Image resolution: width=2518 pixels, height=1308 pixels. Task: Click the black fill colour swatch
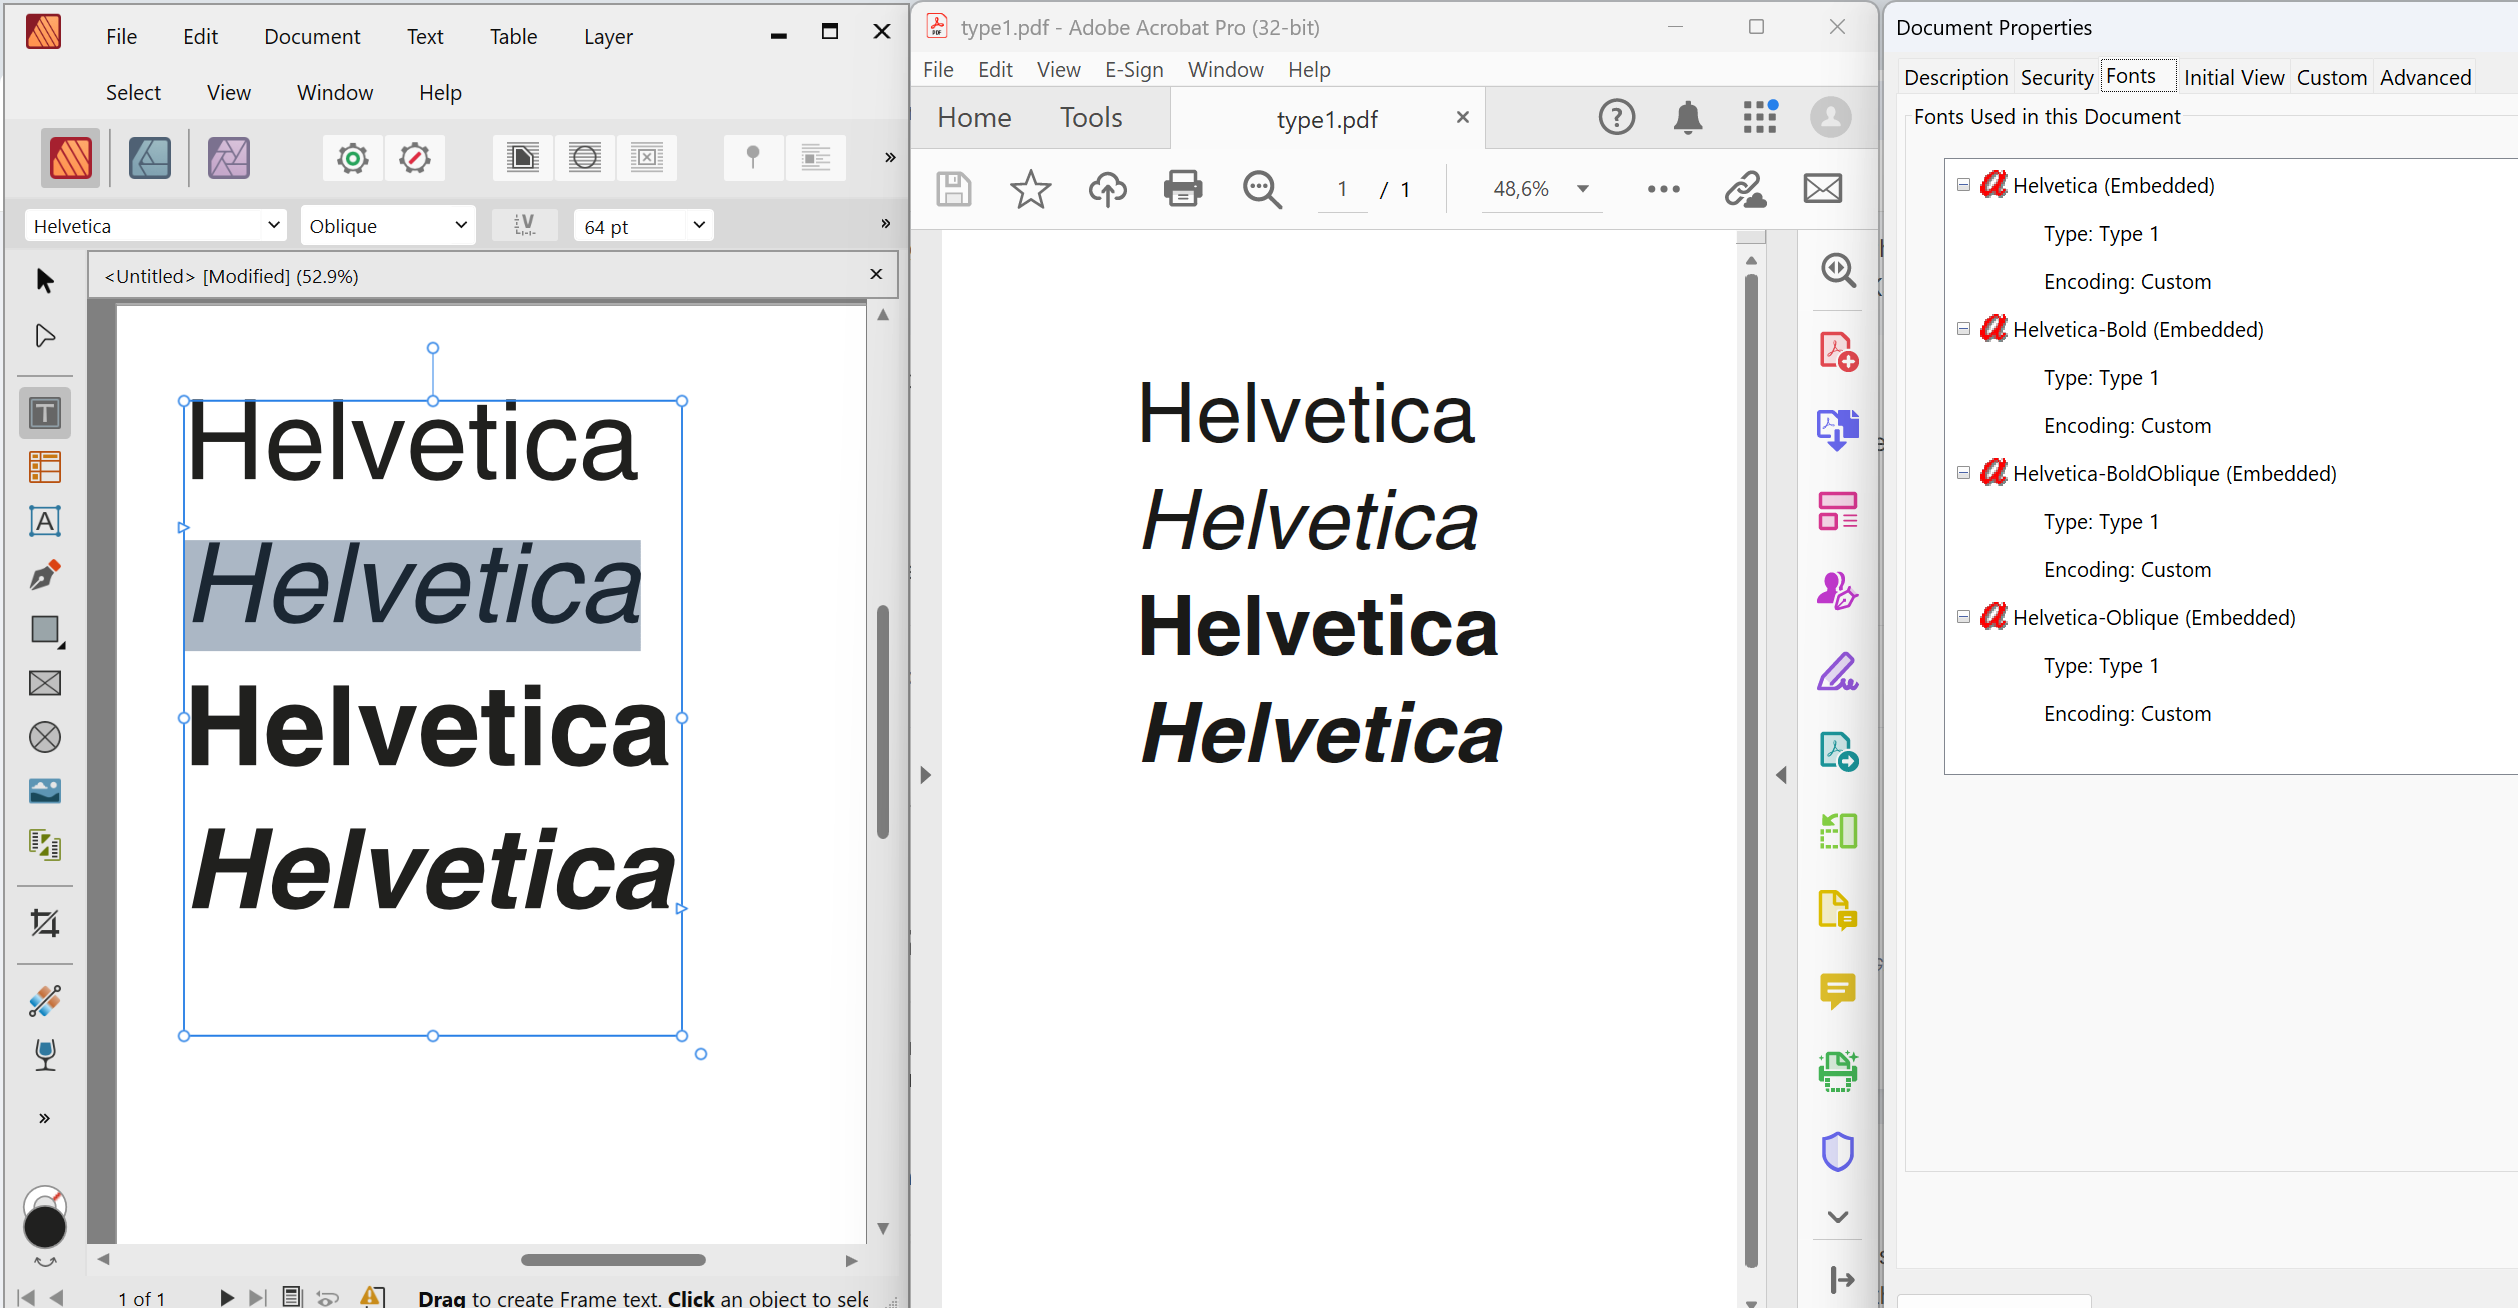coord(45,1227)
